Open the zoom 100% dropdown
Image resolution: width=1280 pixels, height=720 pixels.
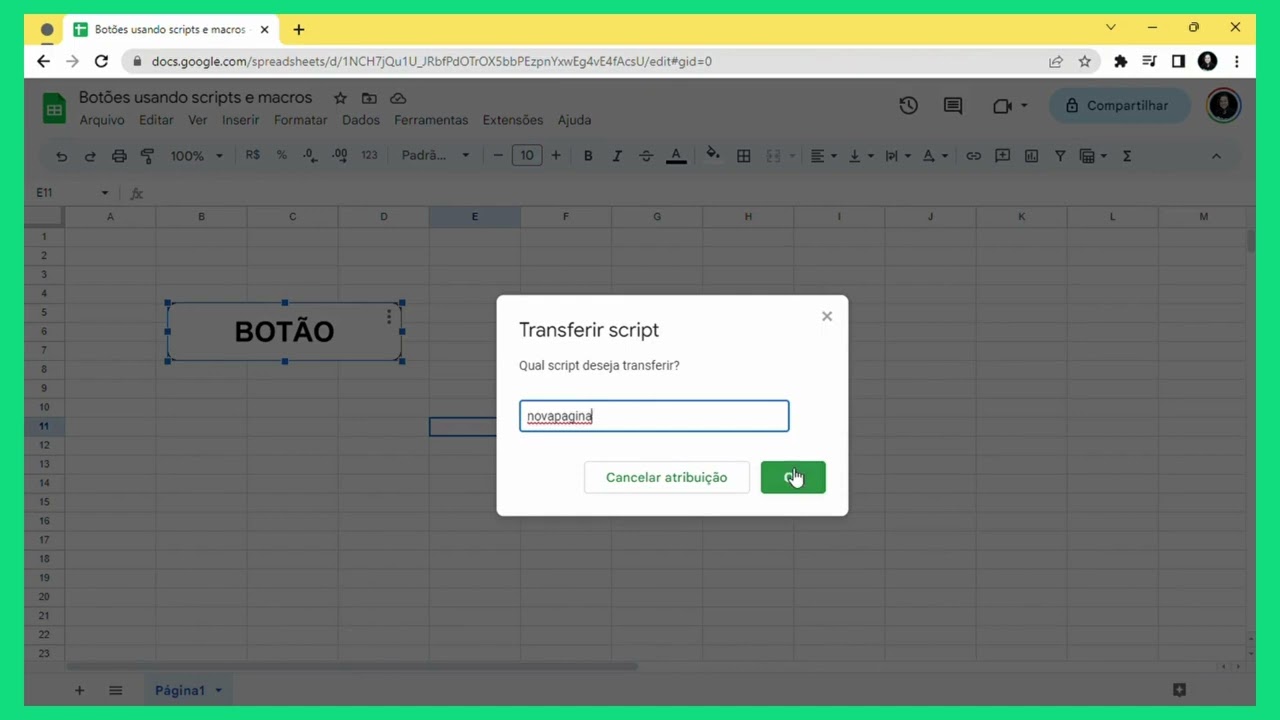196,156
